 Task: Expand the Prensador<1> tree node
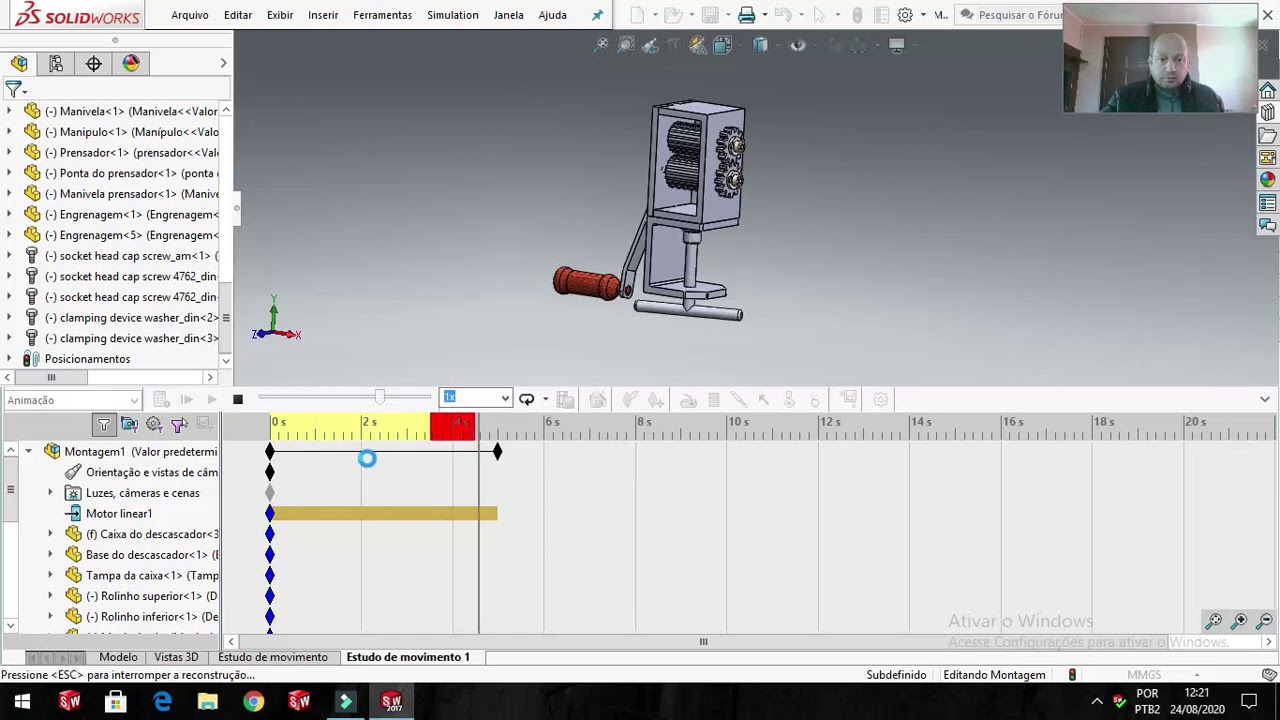pyautogui.click(x=10, y=152)
